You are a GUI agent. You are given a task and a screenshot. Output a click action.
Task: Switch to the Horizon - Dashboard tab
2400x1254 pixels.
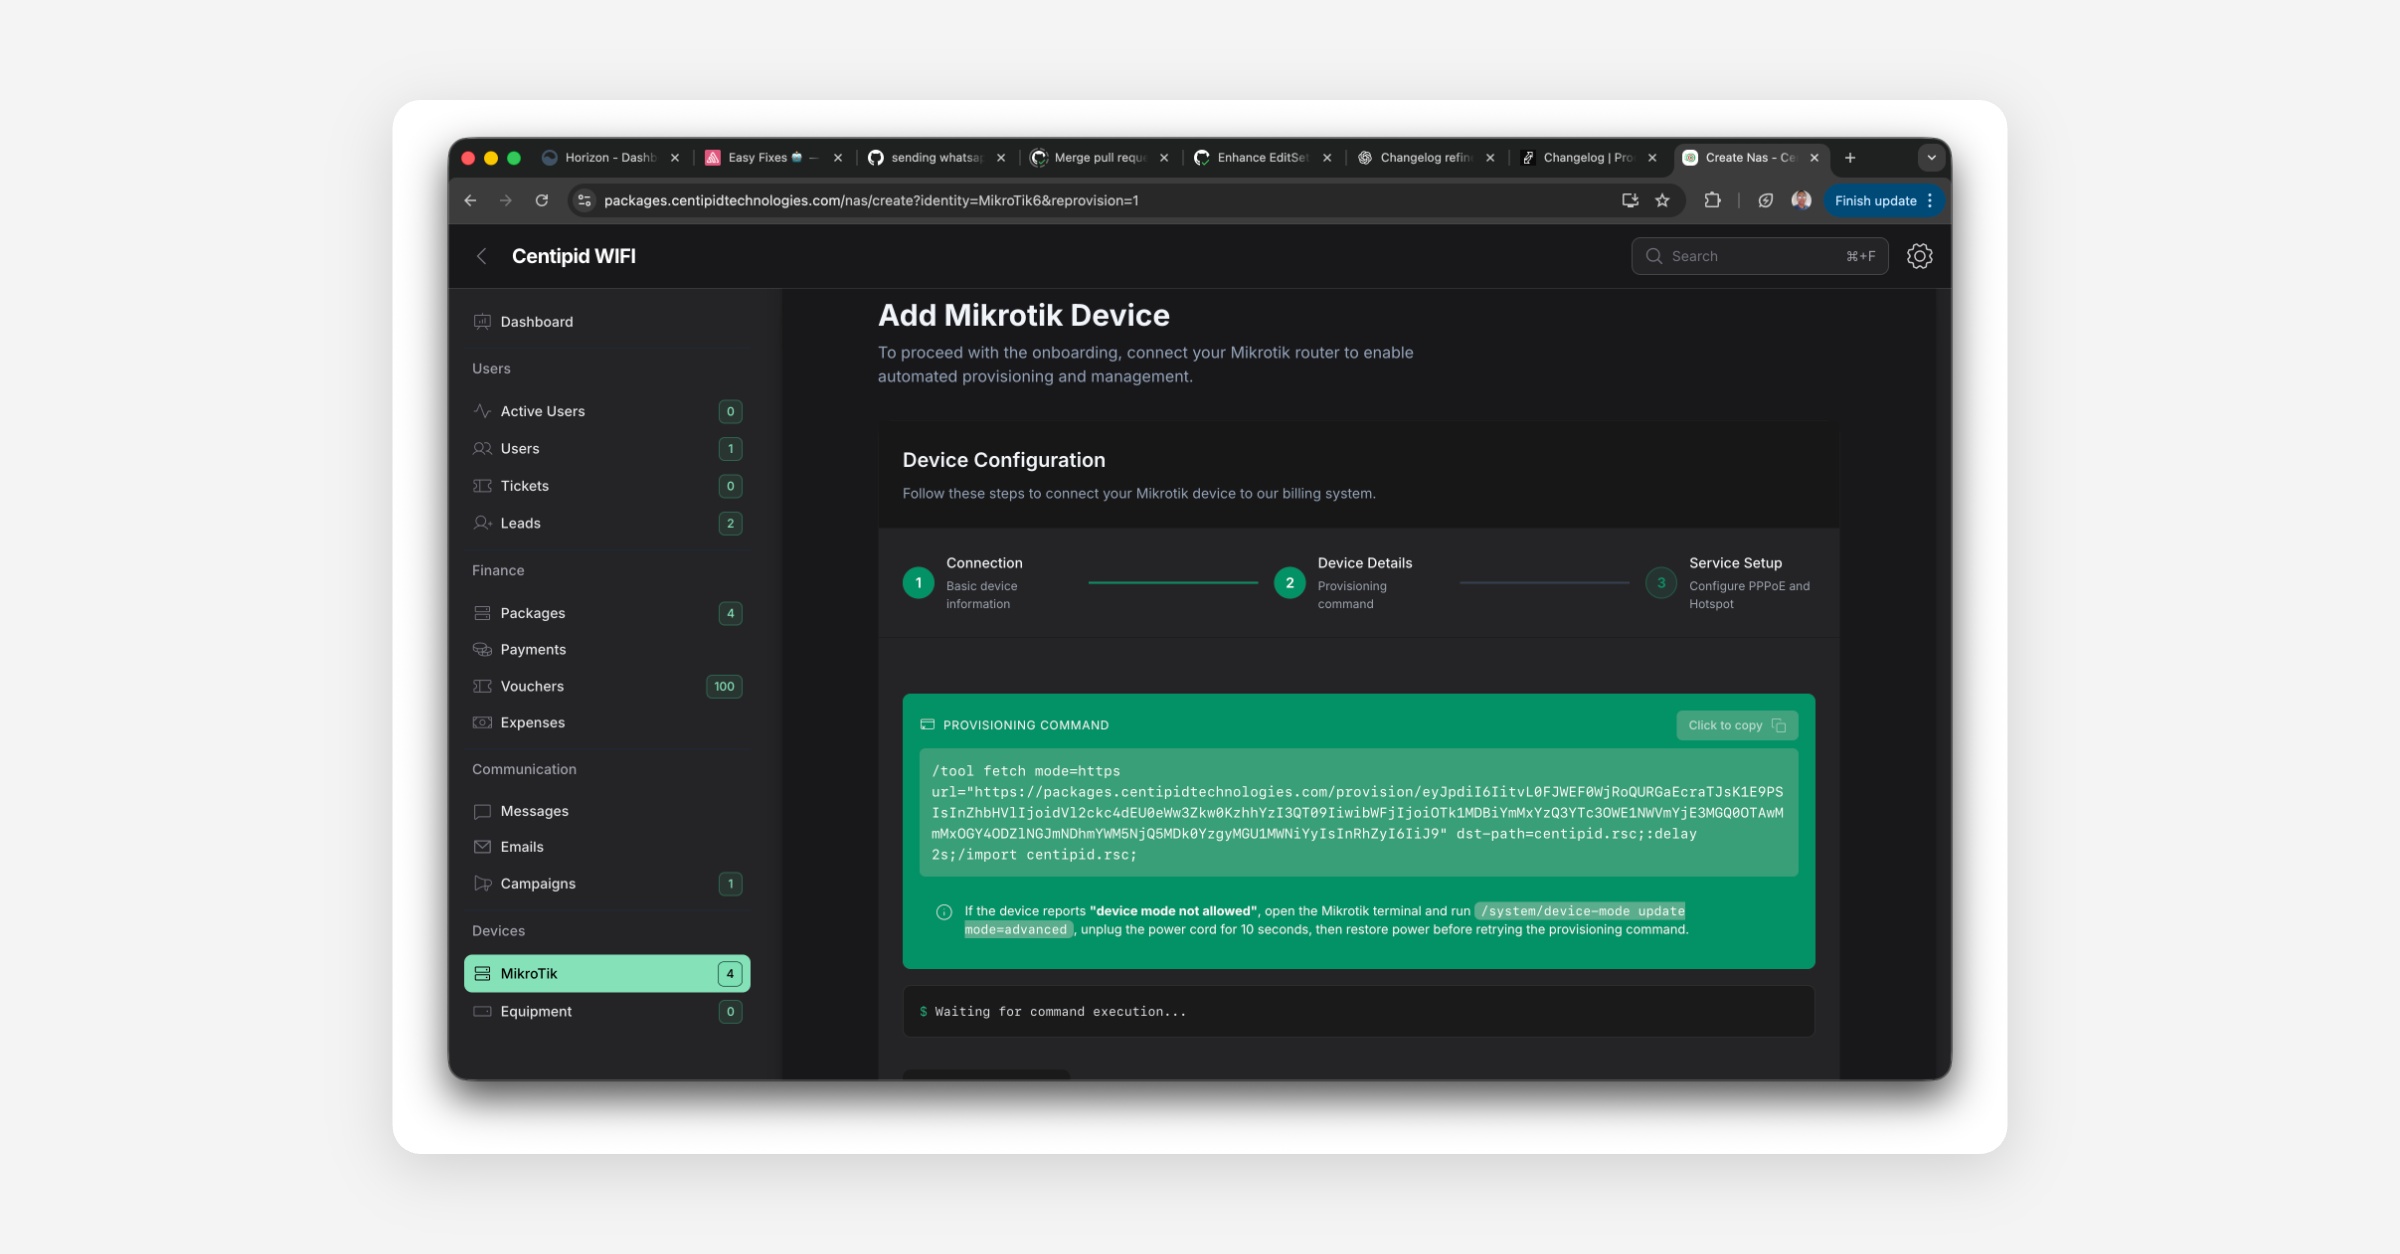click(608, 158)
